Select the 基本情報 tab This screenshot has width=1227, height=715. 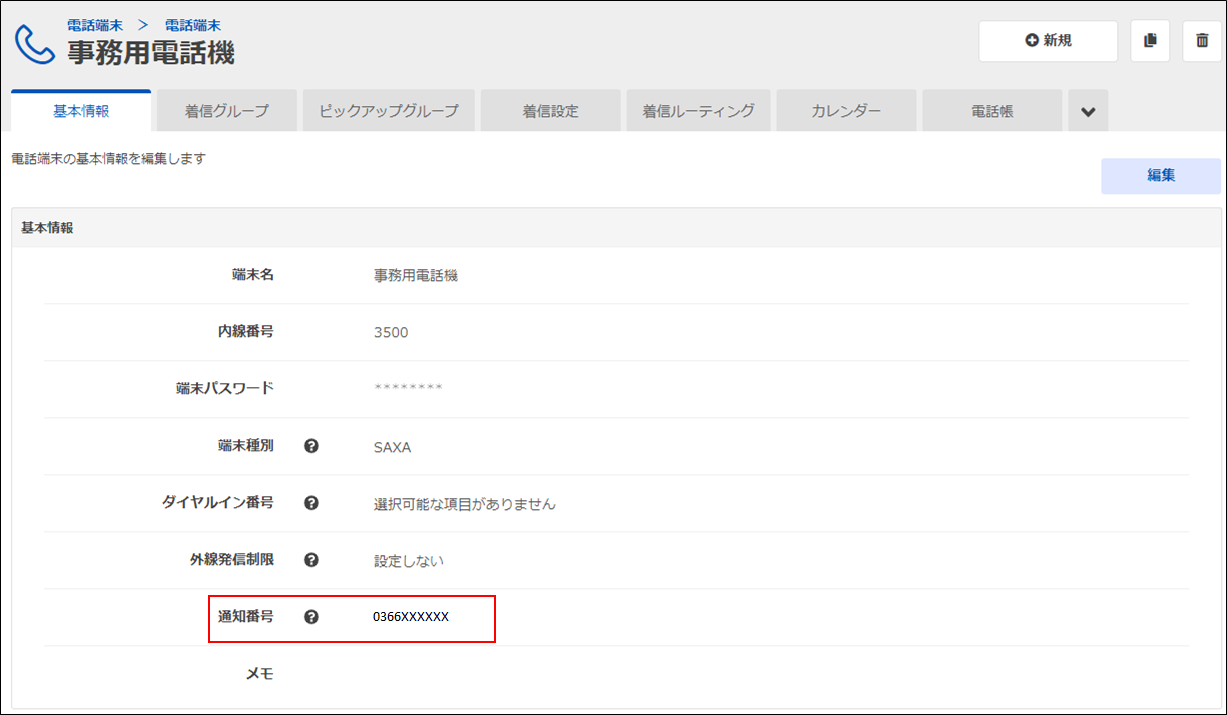point(81,111)
